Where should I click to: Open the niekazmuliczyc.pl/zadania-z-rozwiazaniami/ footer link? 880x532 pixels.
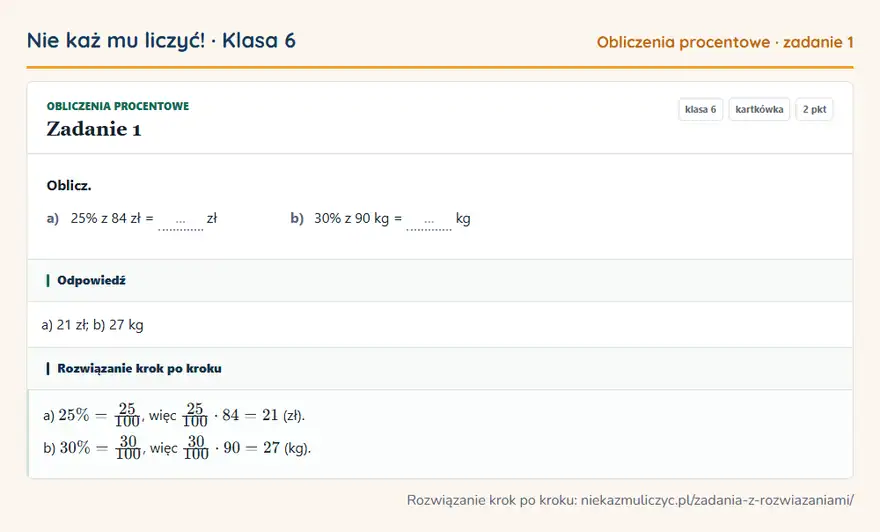pyautogui.click(x=717, y=500)
